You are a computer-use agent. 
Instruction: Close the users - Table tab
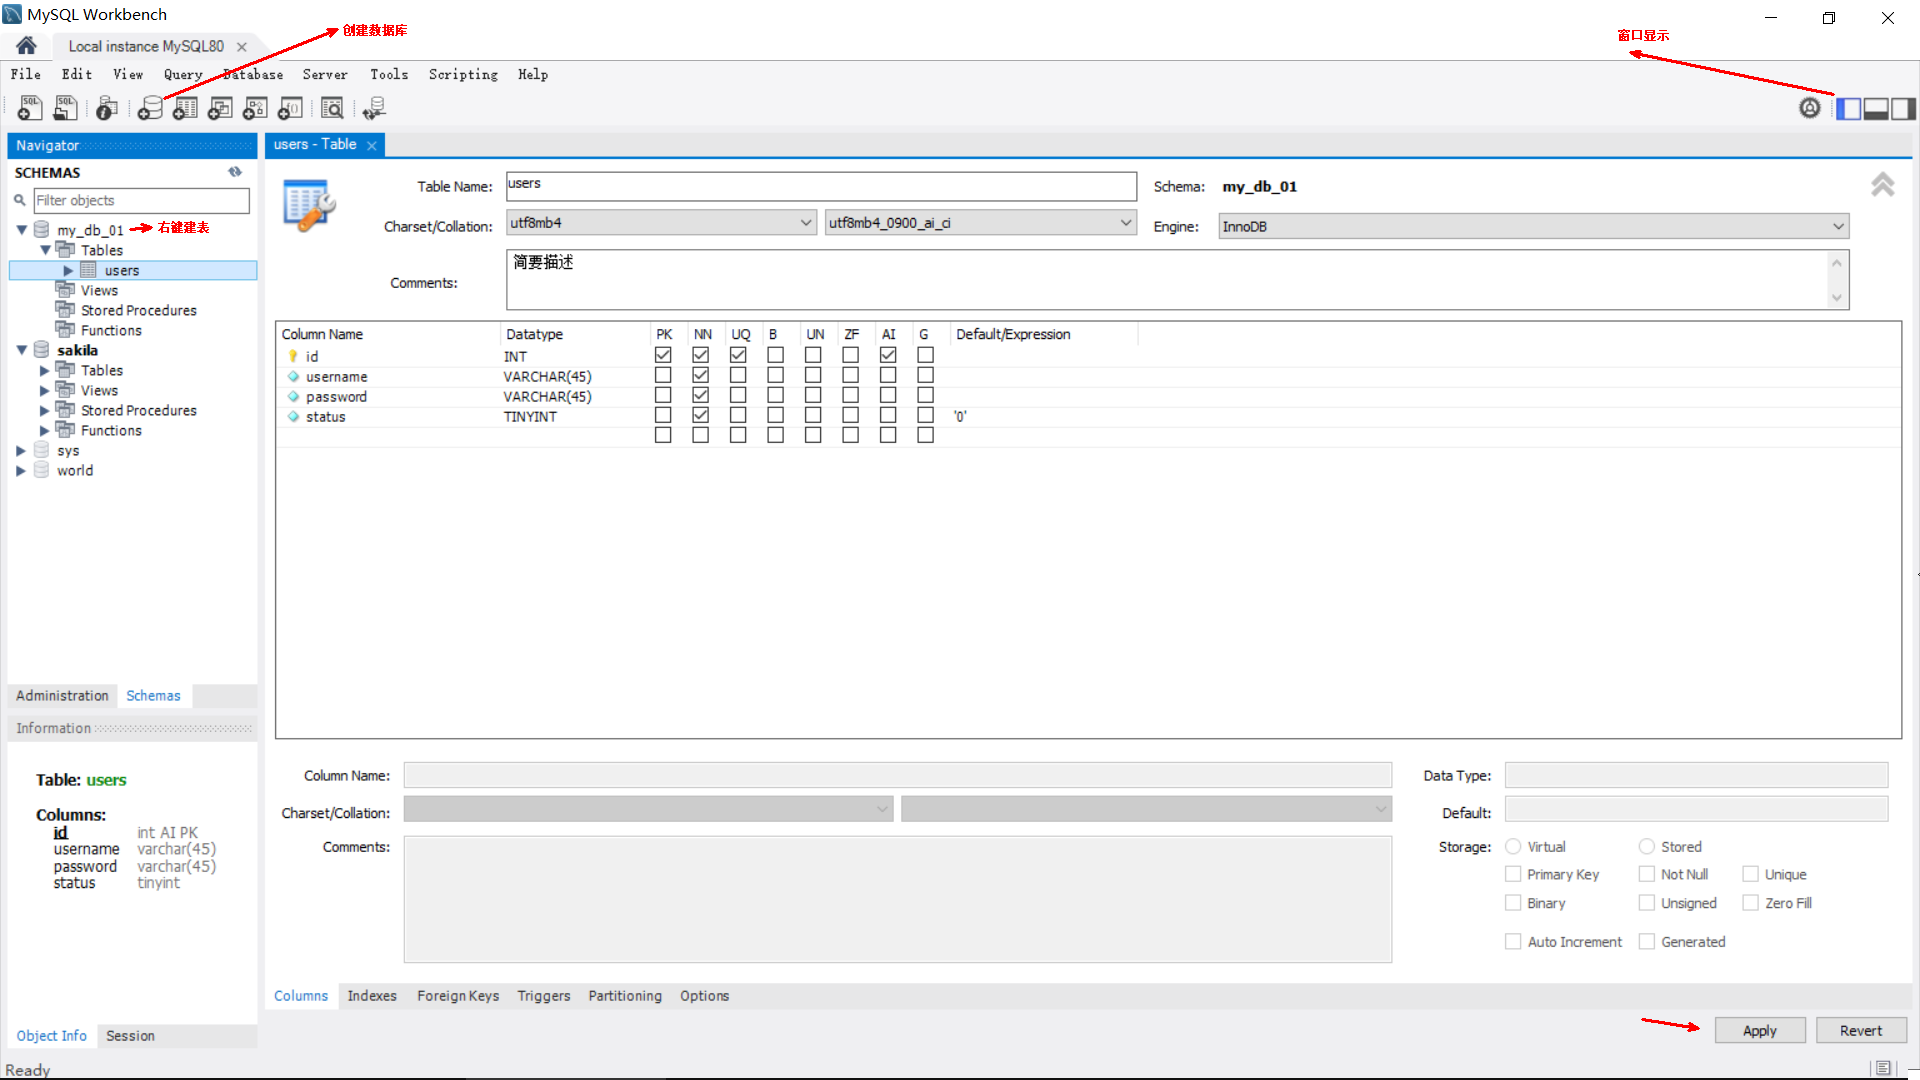tap(372, 146)
